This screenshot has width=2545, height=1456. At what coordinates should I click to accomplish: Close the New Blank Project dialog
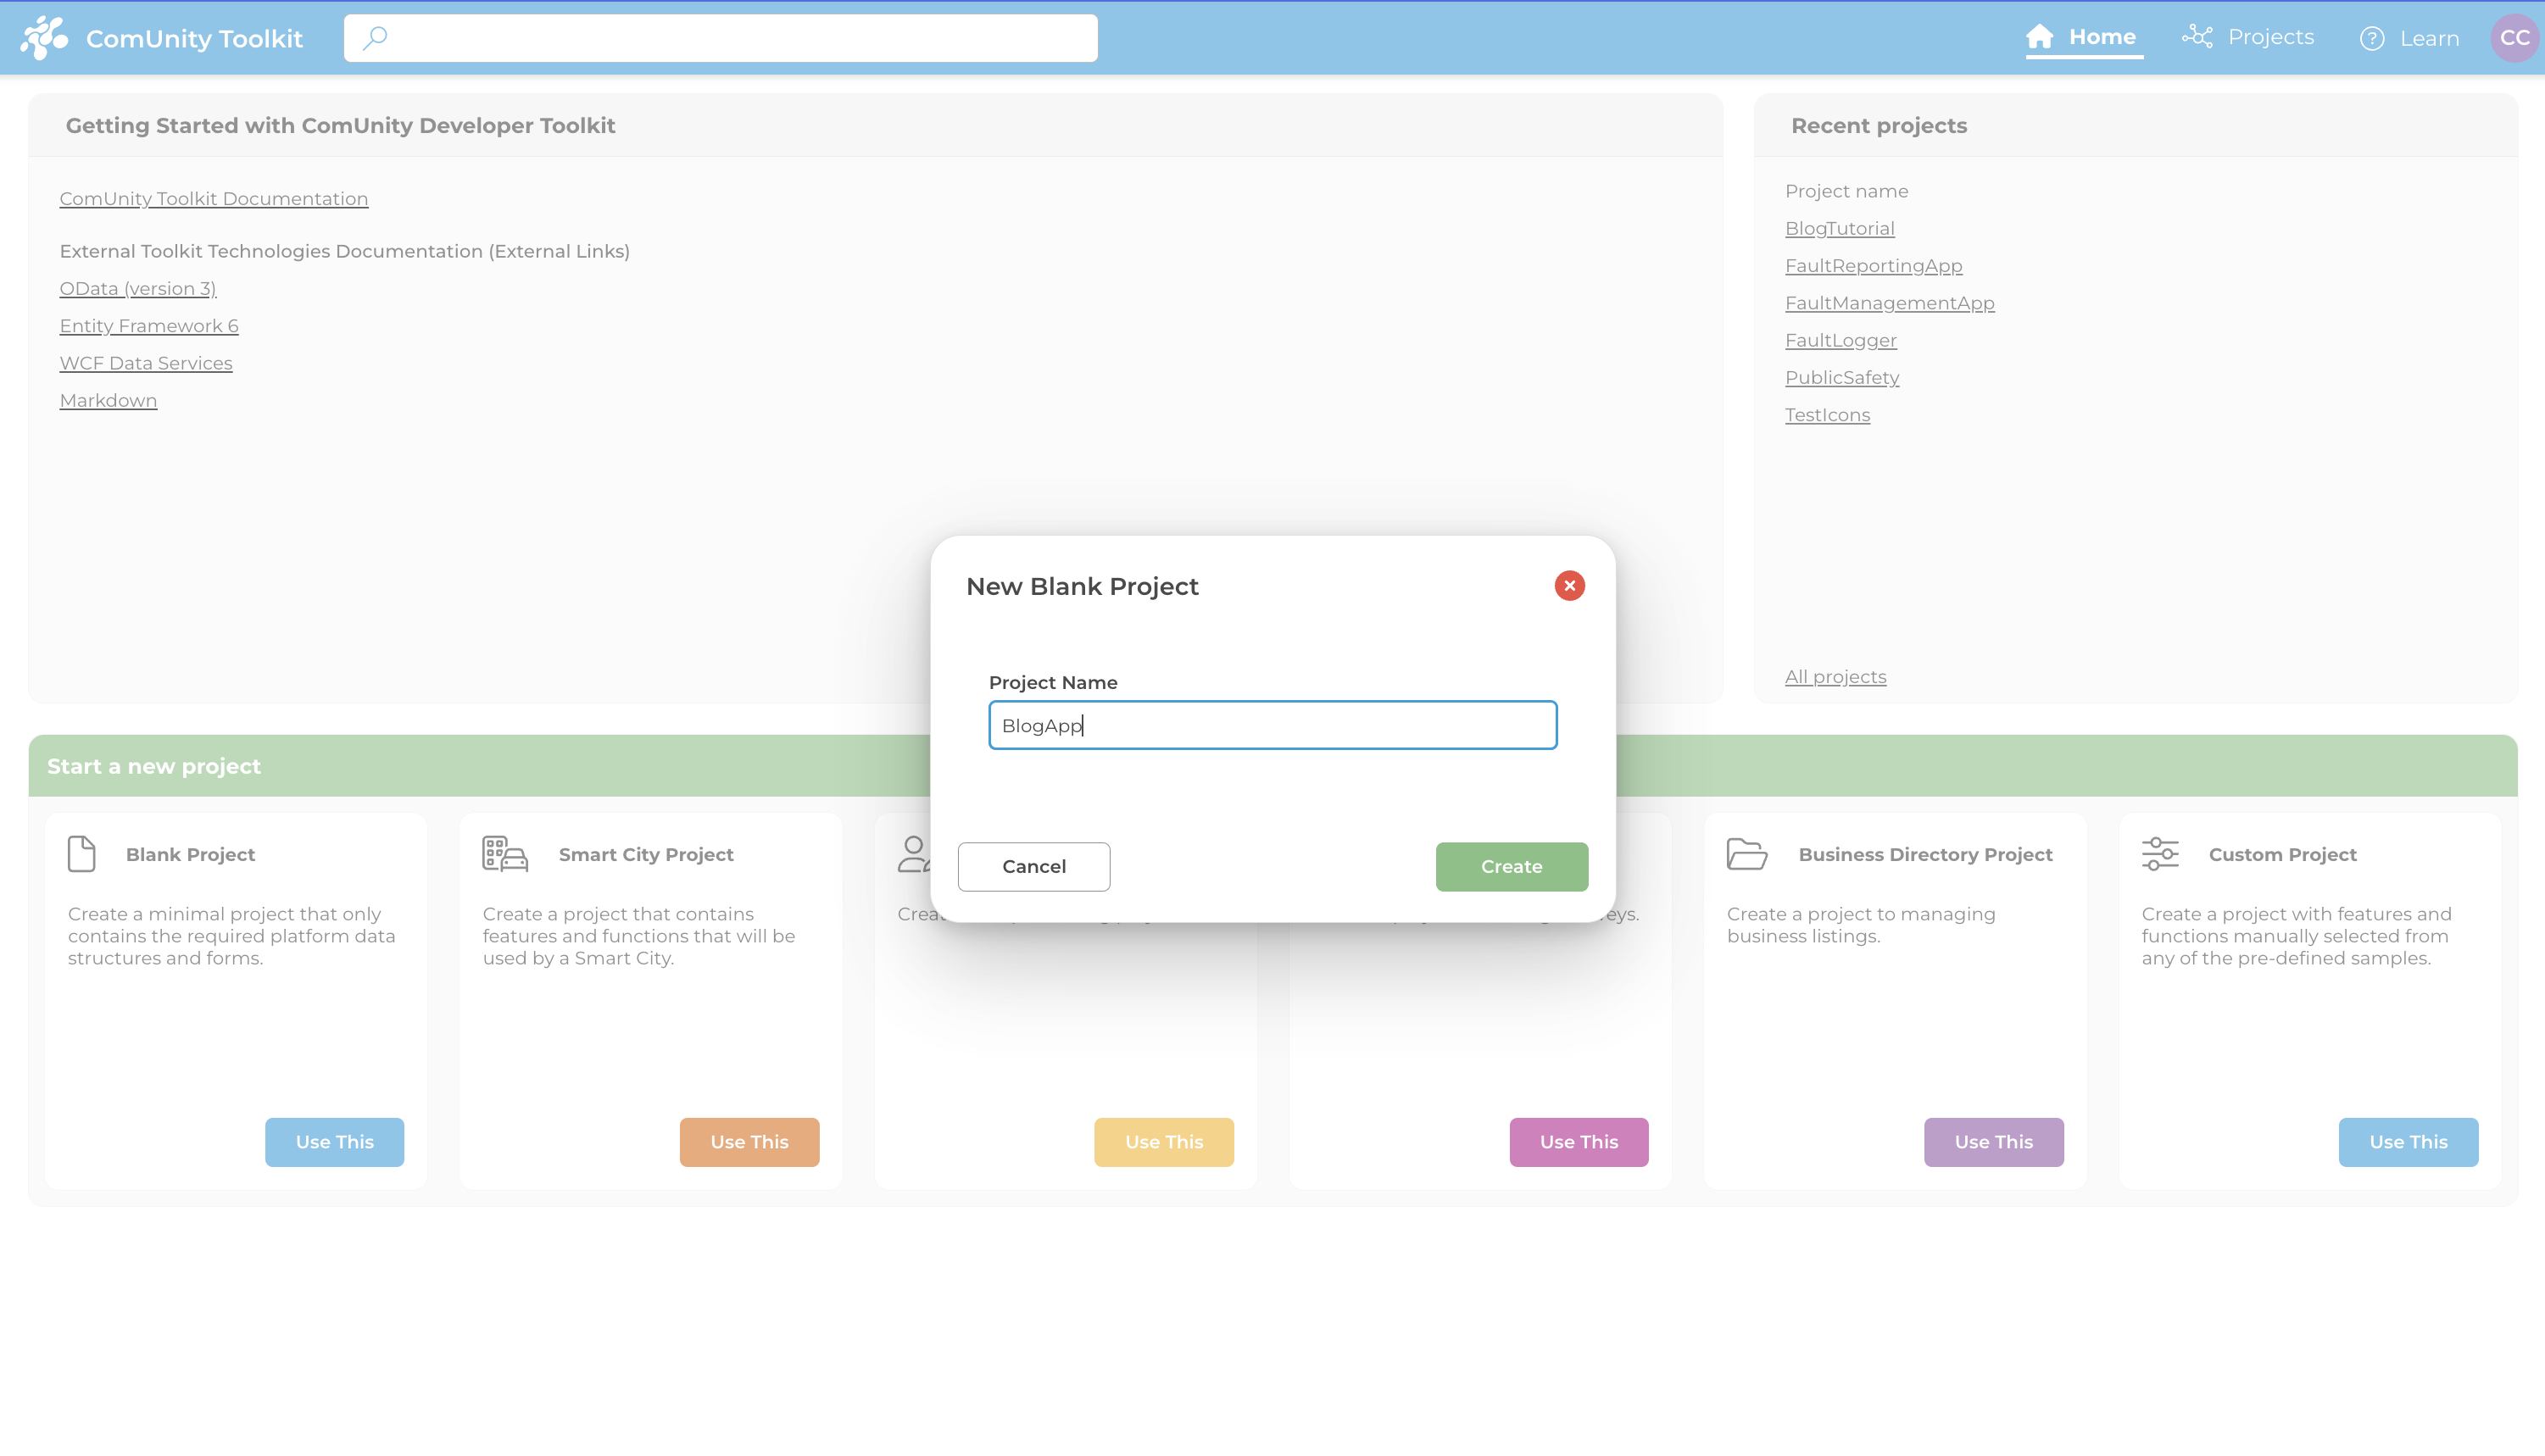click(x=1569, y=586)
